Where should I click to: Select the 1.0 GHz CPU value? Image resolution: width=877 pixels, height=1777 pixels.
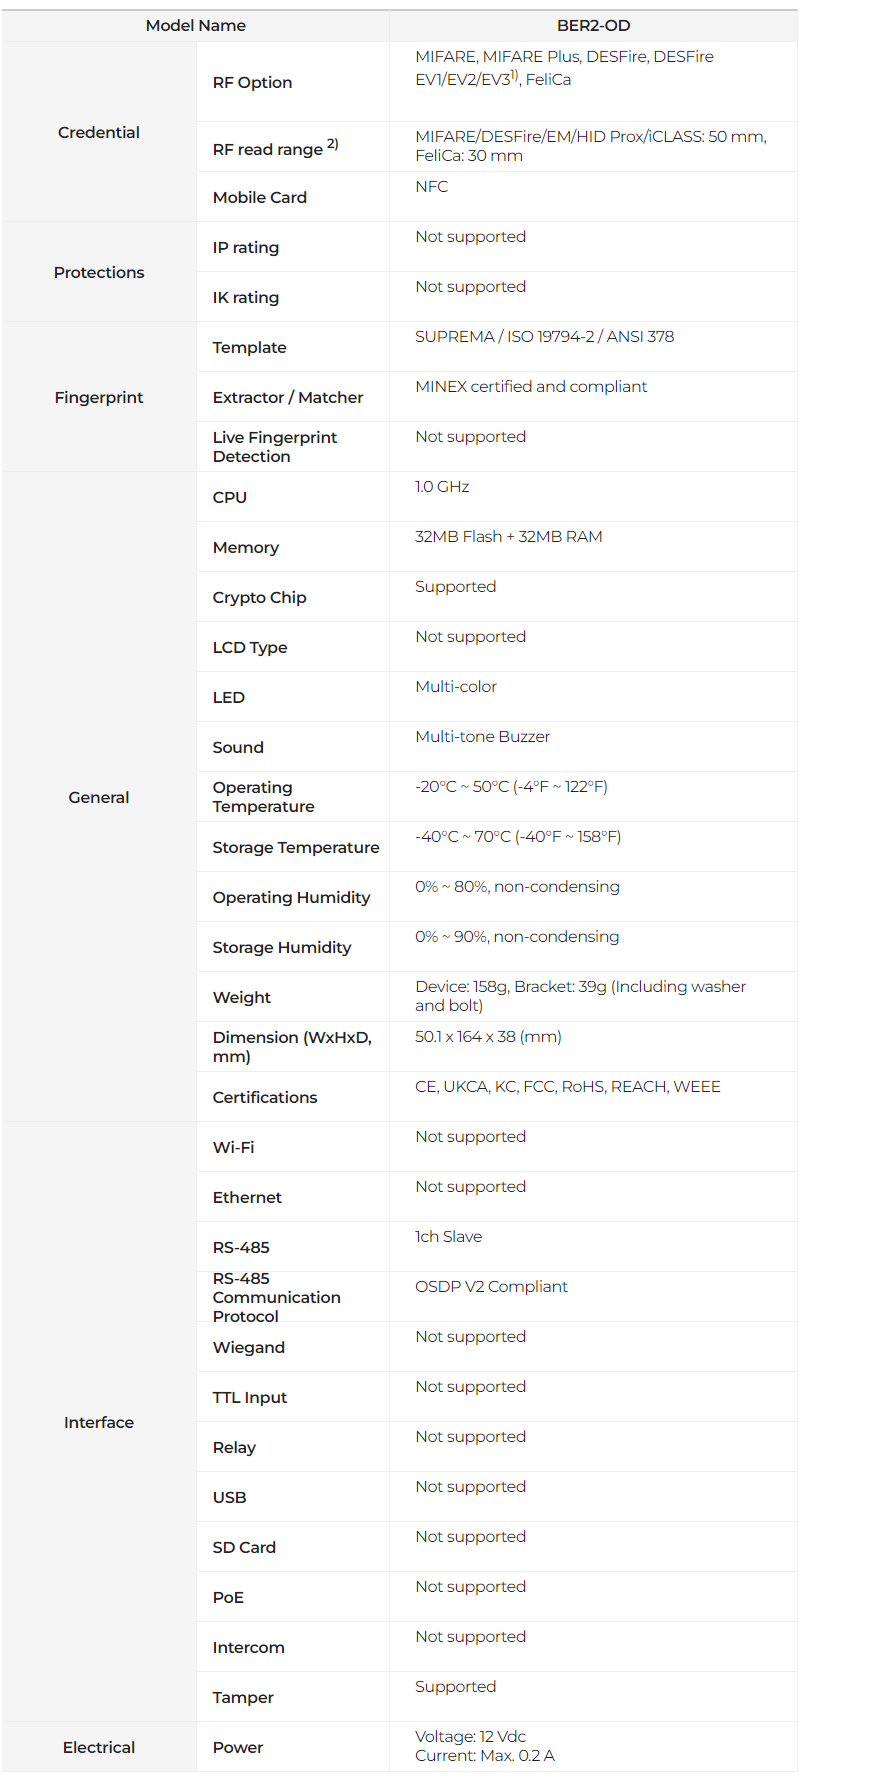click(442, 487)
